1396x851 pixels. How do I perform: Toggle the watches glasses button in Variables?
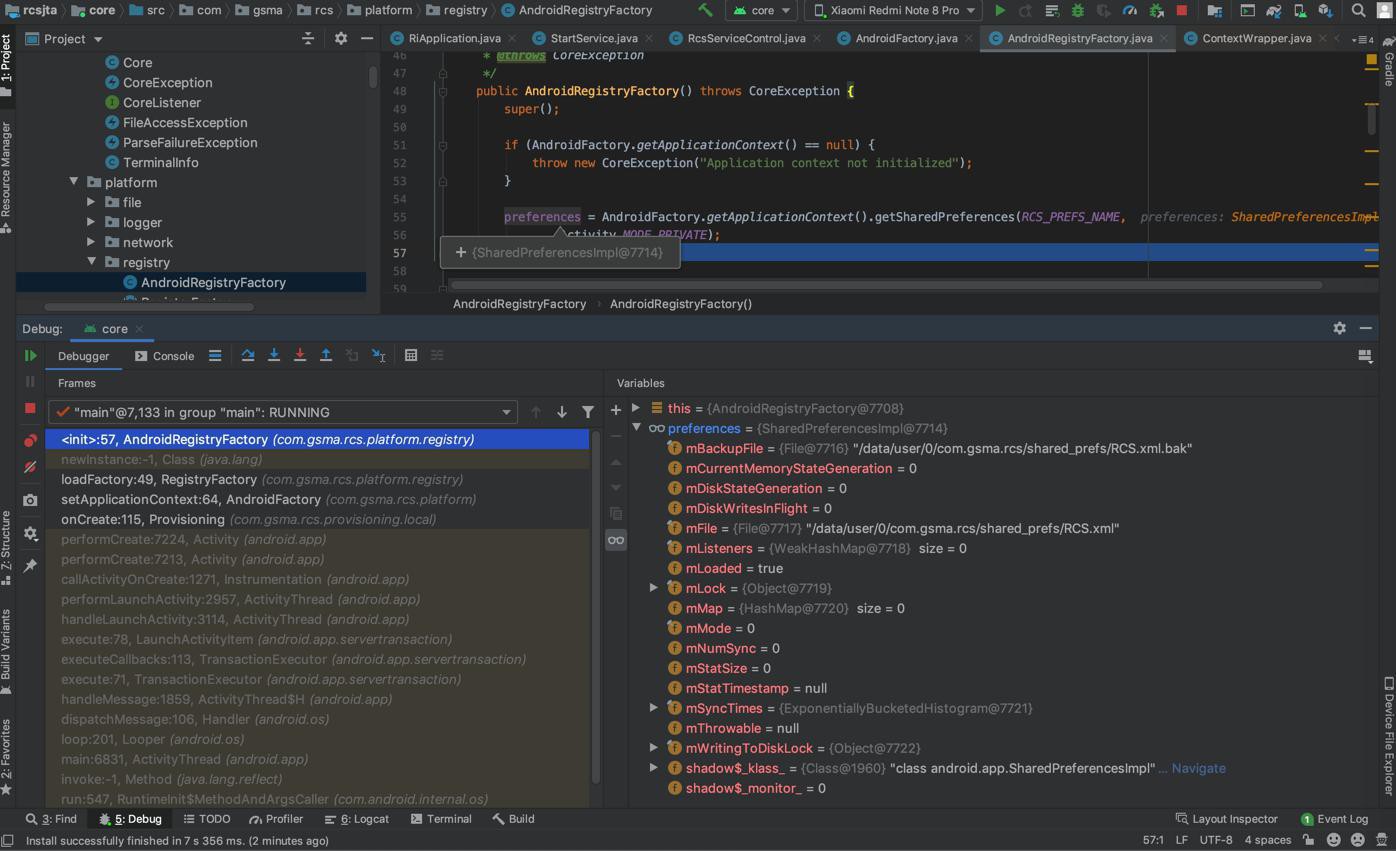(x=615, y=540)
